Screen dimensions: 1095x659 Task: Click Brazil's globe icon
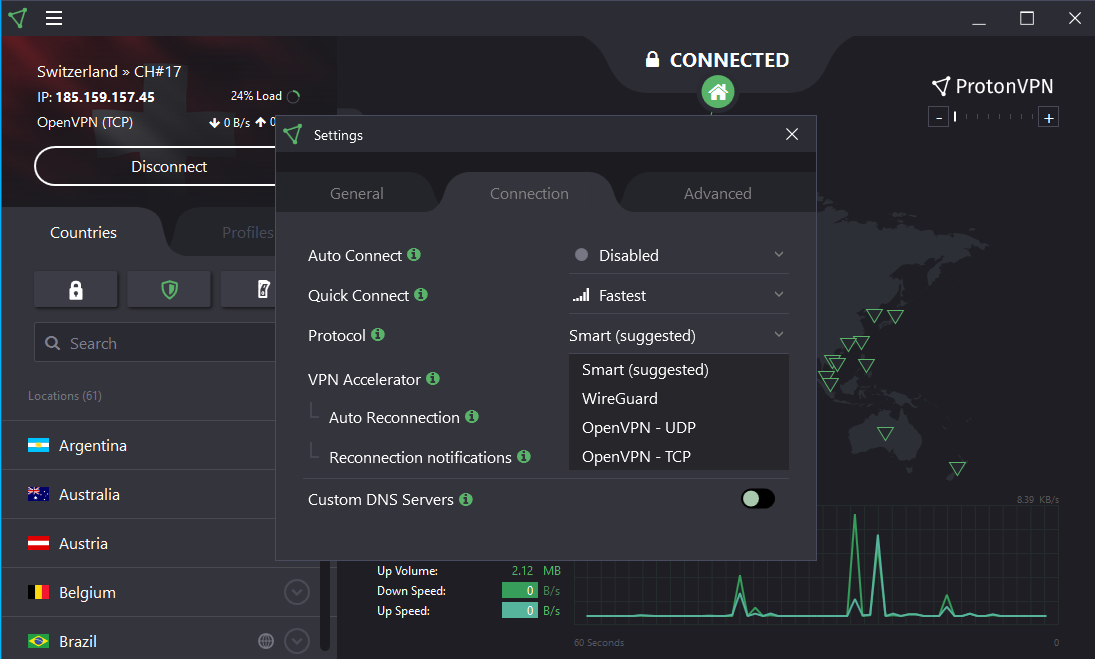pos(265,640)
